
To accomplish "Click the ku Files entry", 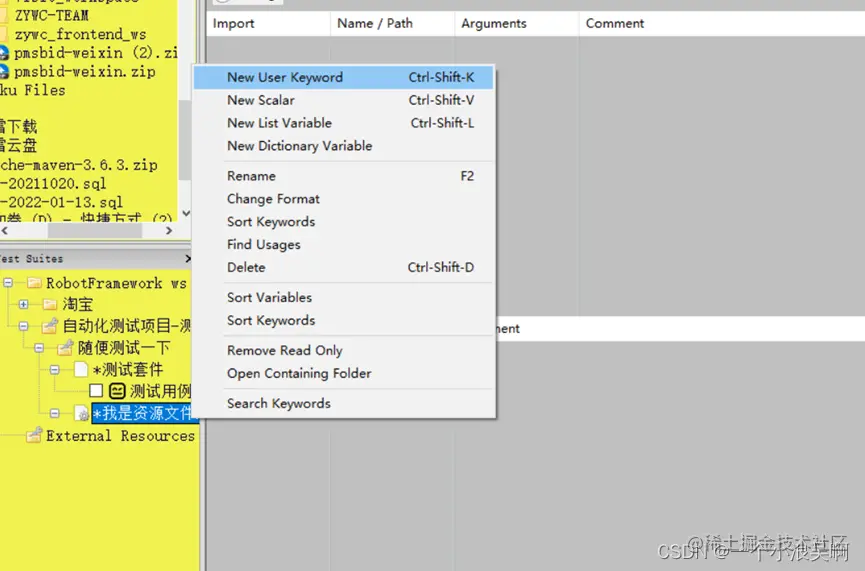I will 33,90.
